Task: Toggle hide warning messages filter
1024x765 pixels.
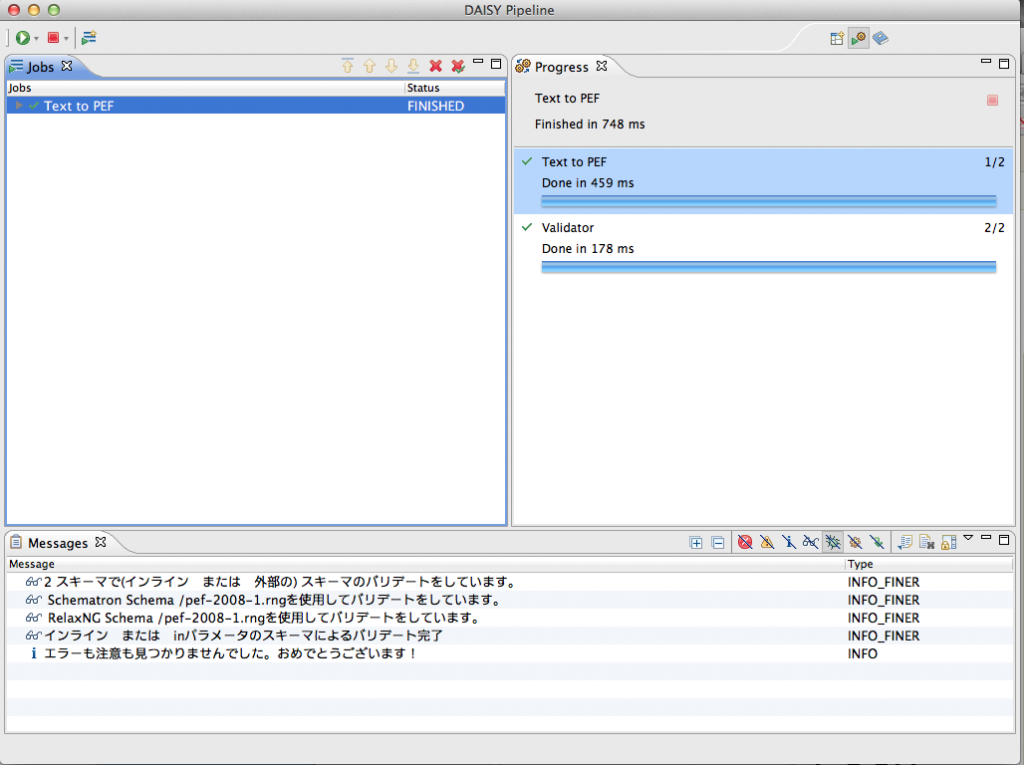Action: pos(767,542)
